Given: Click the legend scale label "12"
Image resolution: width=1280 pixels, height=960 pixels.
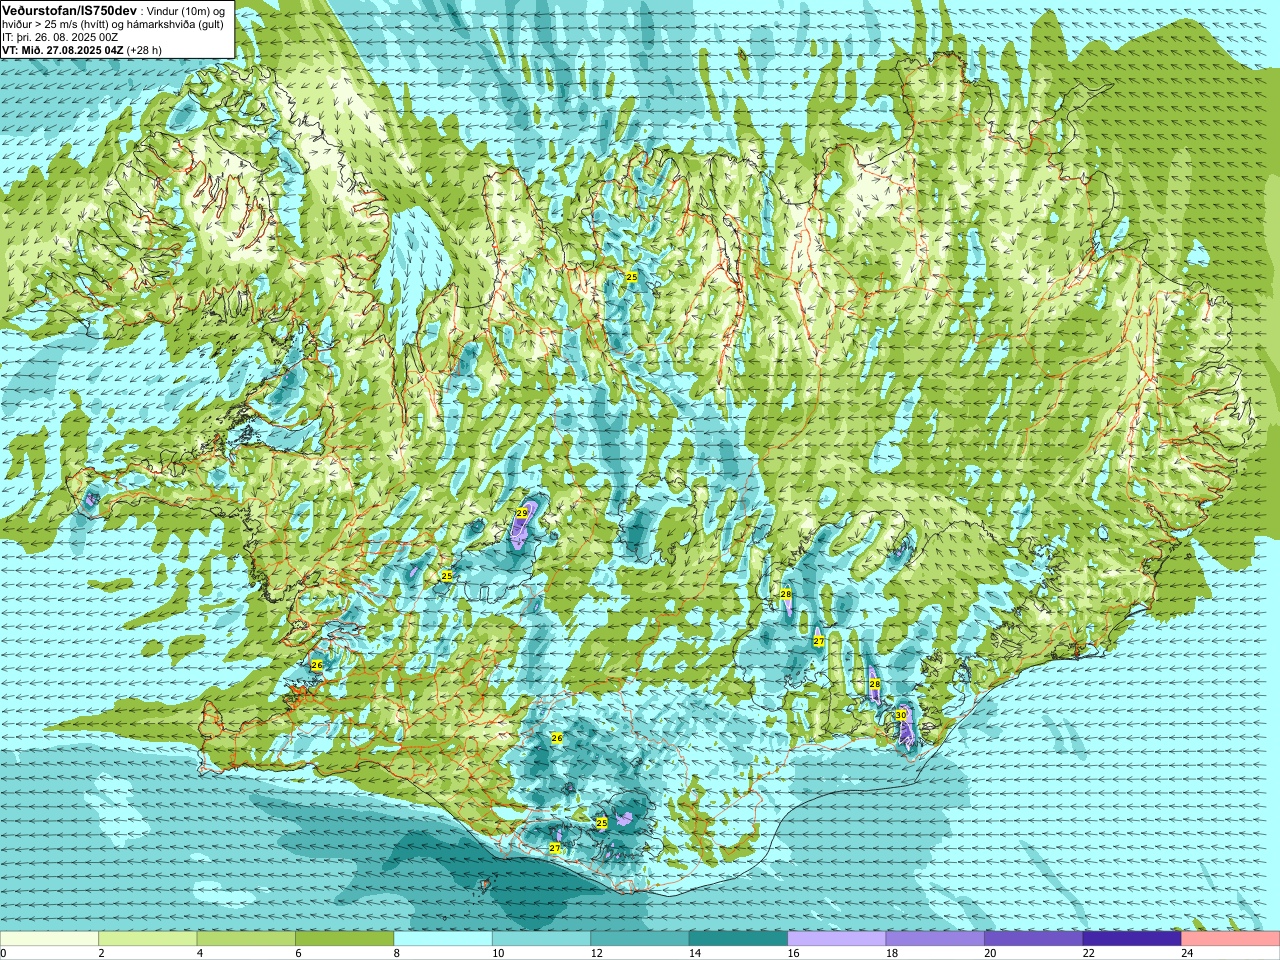Looking at the screenshot, I should pyautogui.click(x=596, y=953).
